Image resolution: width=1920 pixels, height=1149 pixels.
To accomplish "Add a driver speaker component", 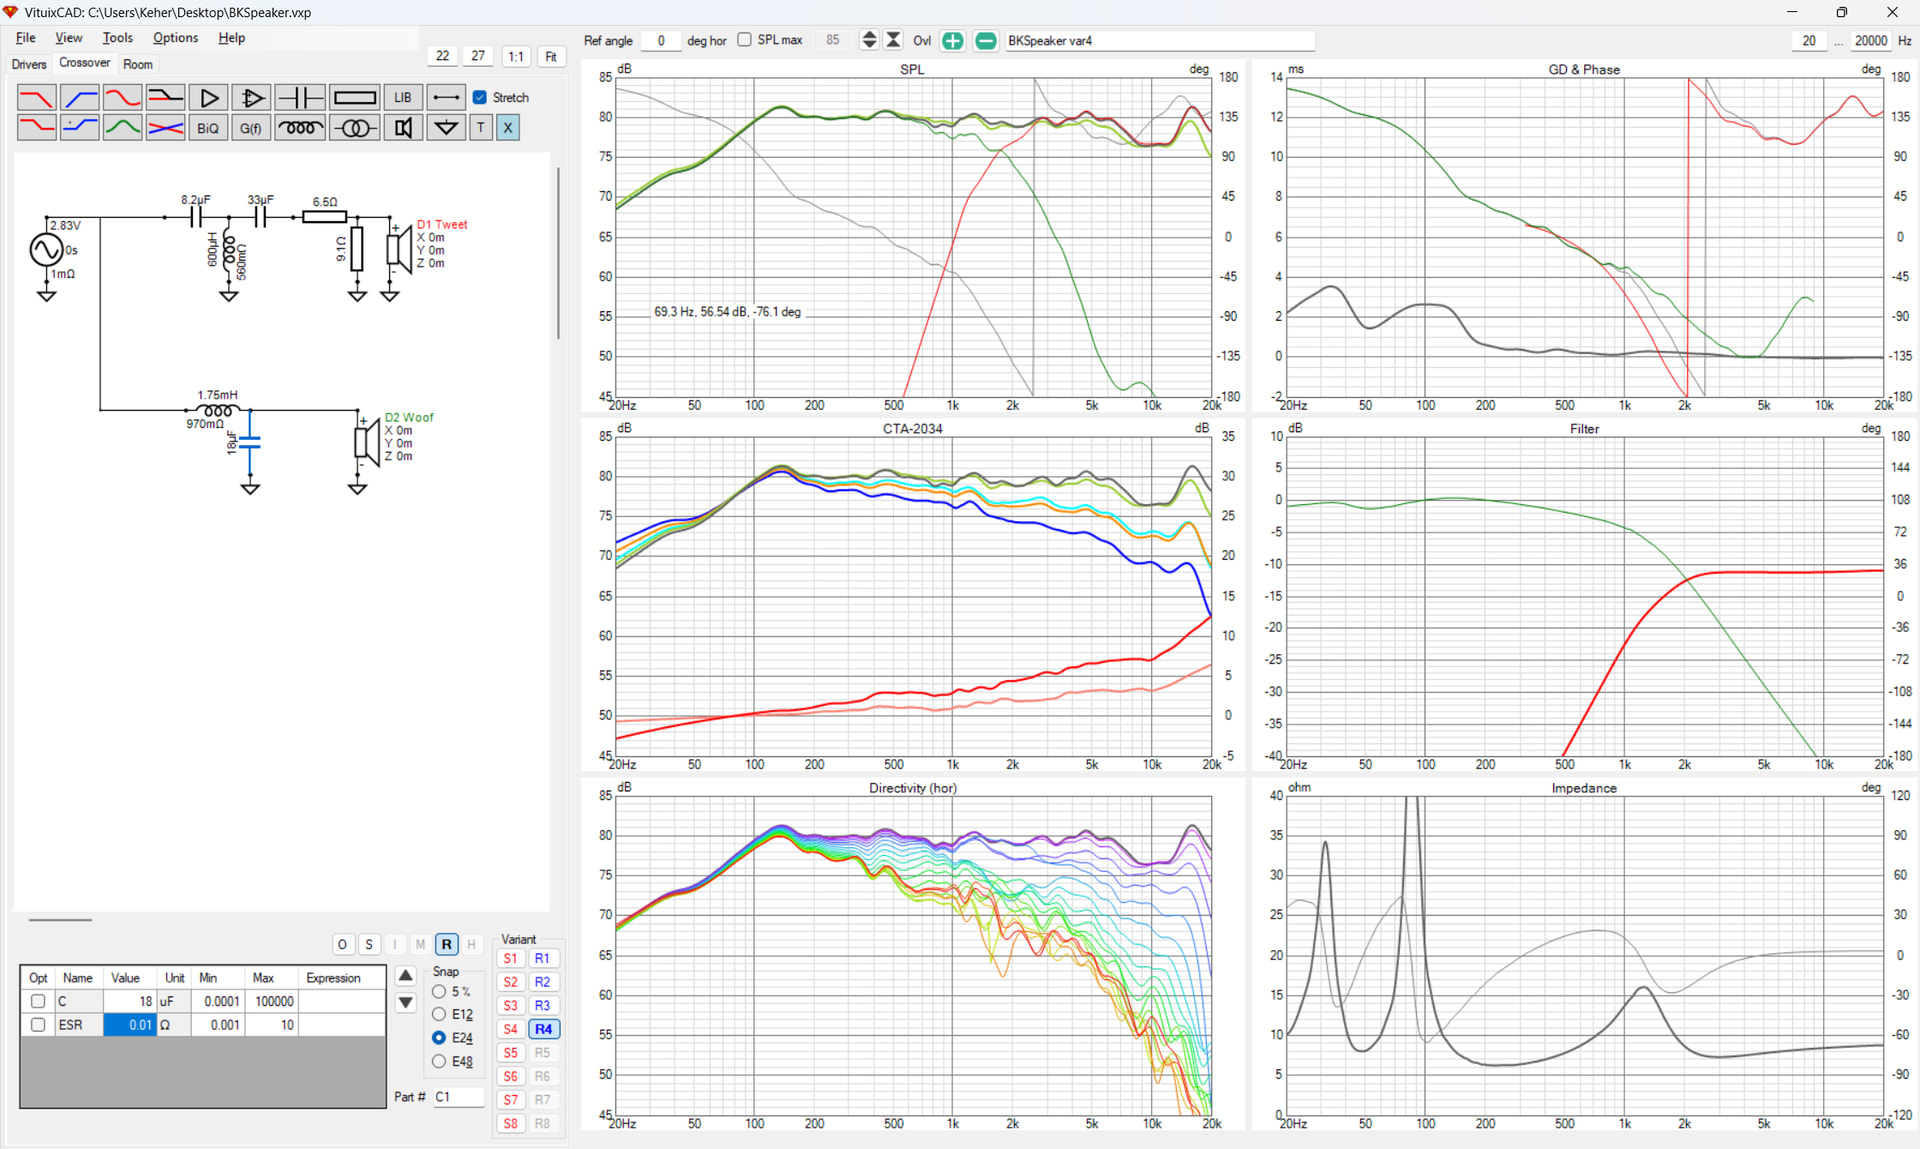I will click(x=403, y=127).
